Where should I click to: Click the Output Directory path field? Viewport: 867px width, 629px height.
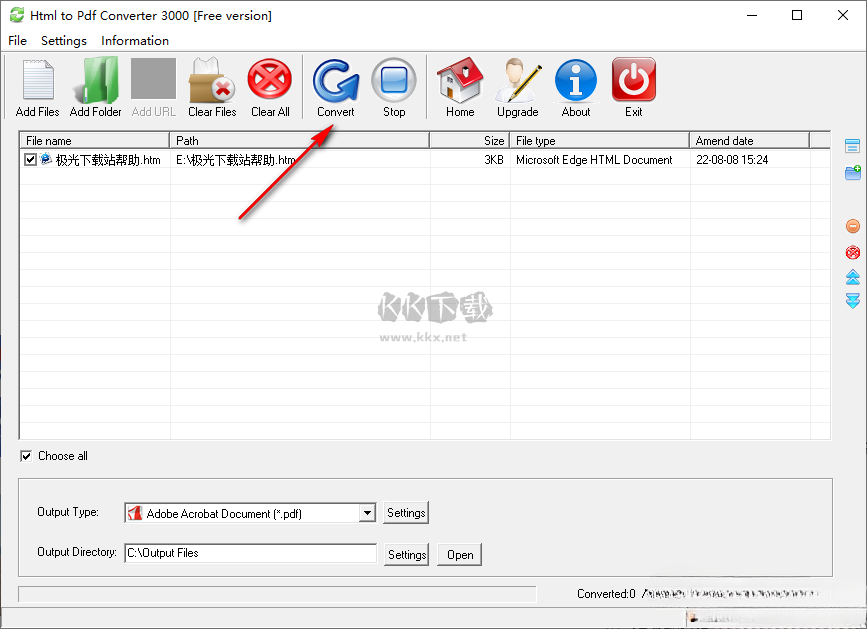250,553
